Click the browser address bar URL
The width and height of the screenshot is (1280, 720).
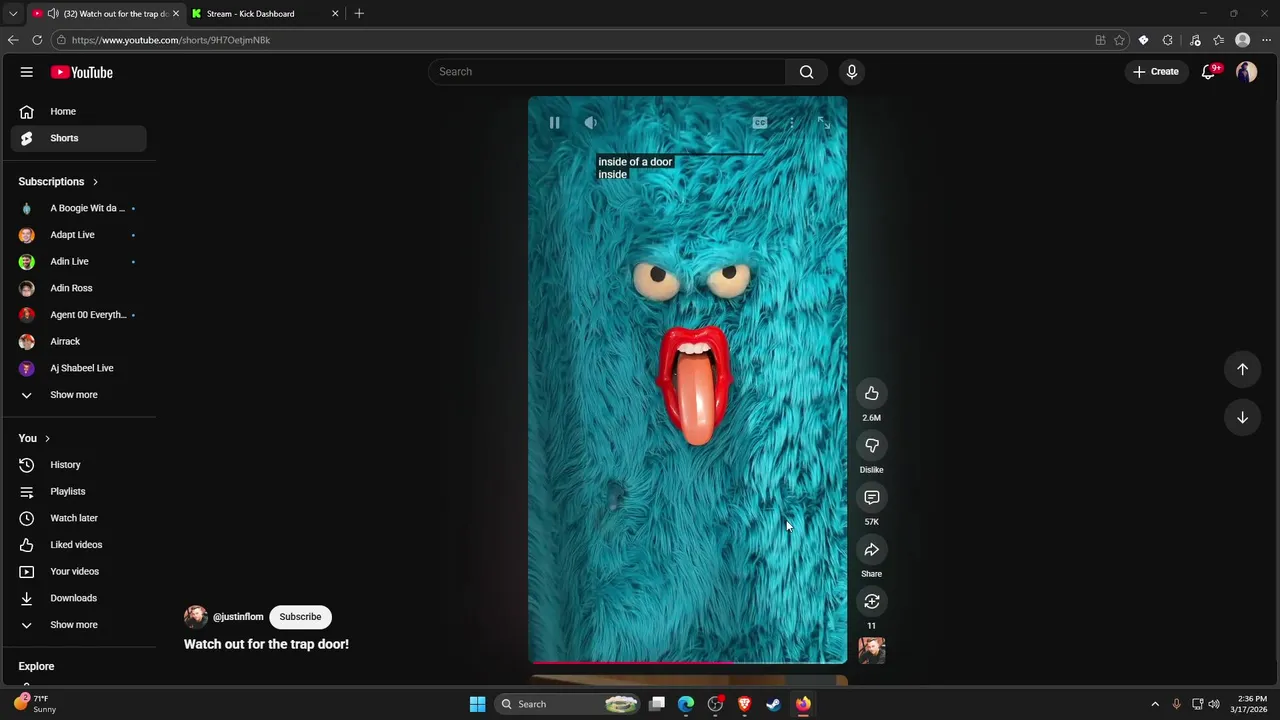pos(171,40)
